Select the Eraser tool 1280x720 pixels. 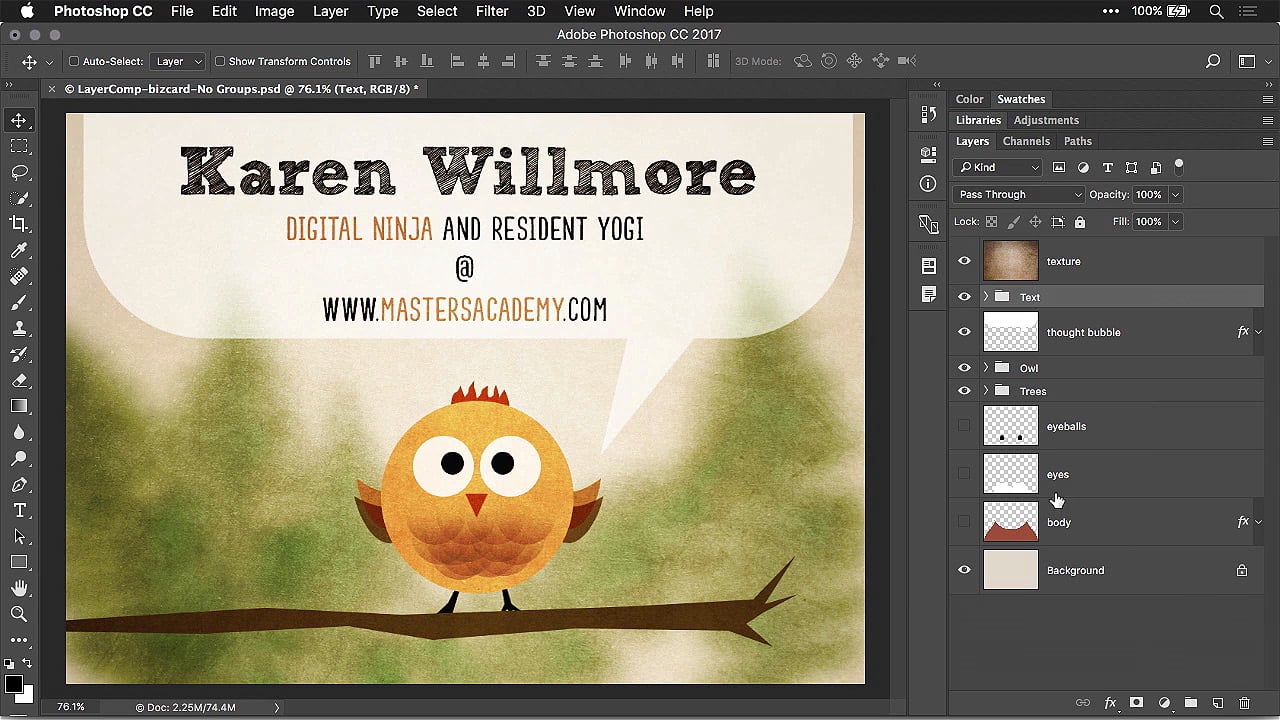(x=19, y=380)
